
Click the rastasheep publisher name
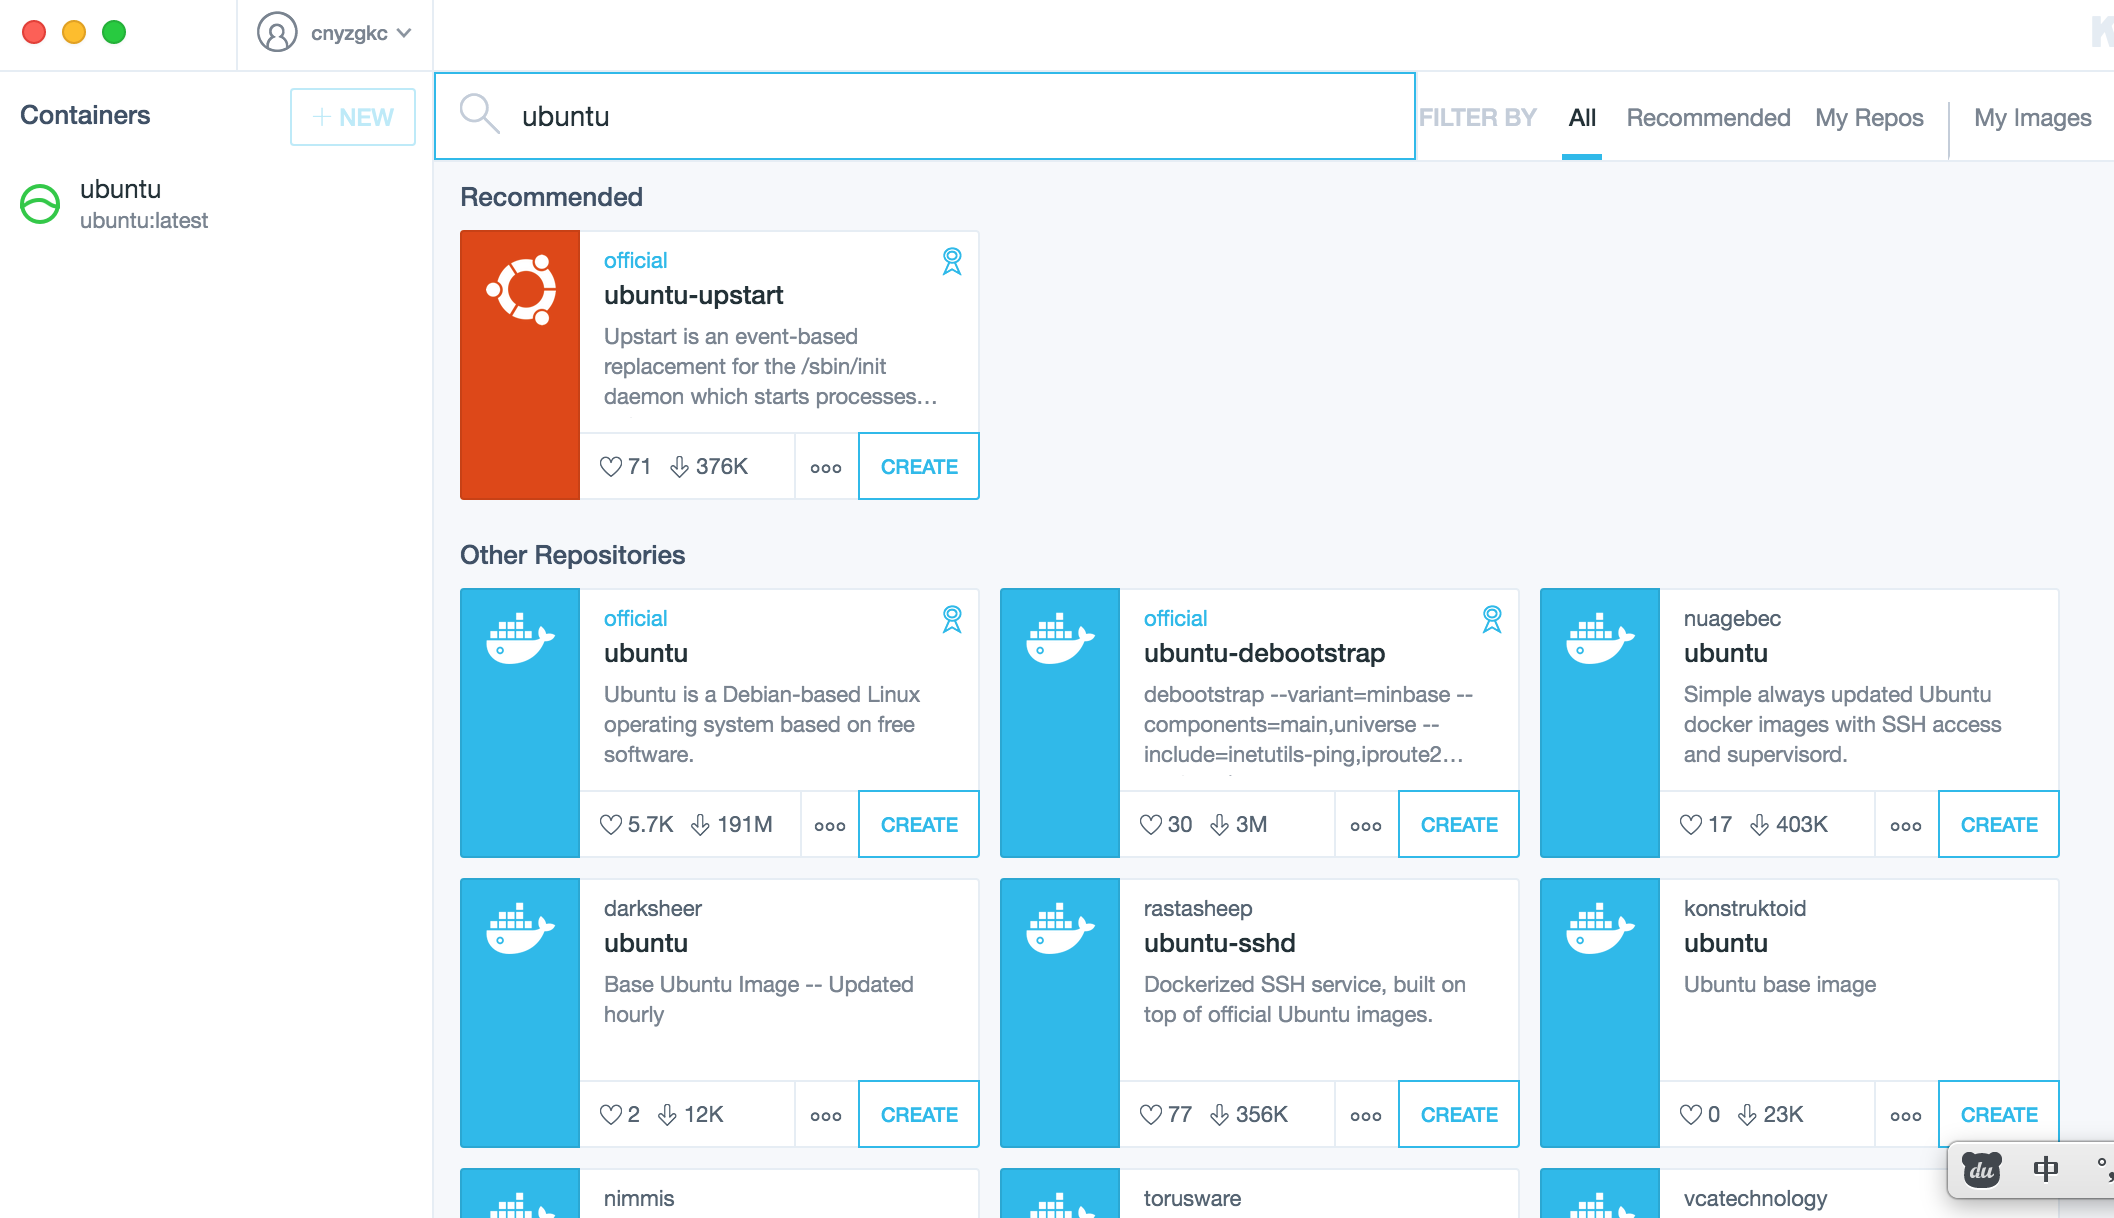[x=1197, y=908]
